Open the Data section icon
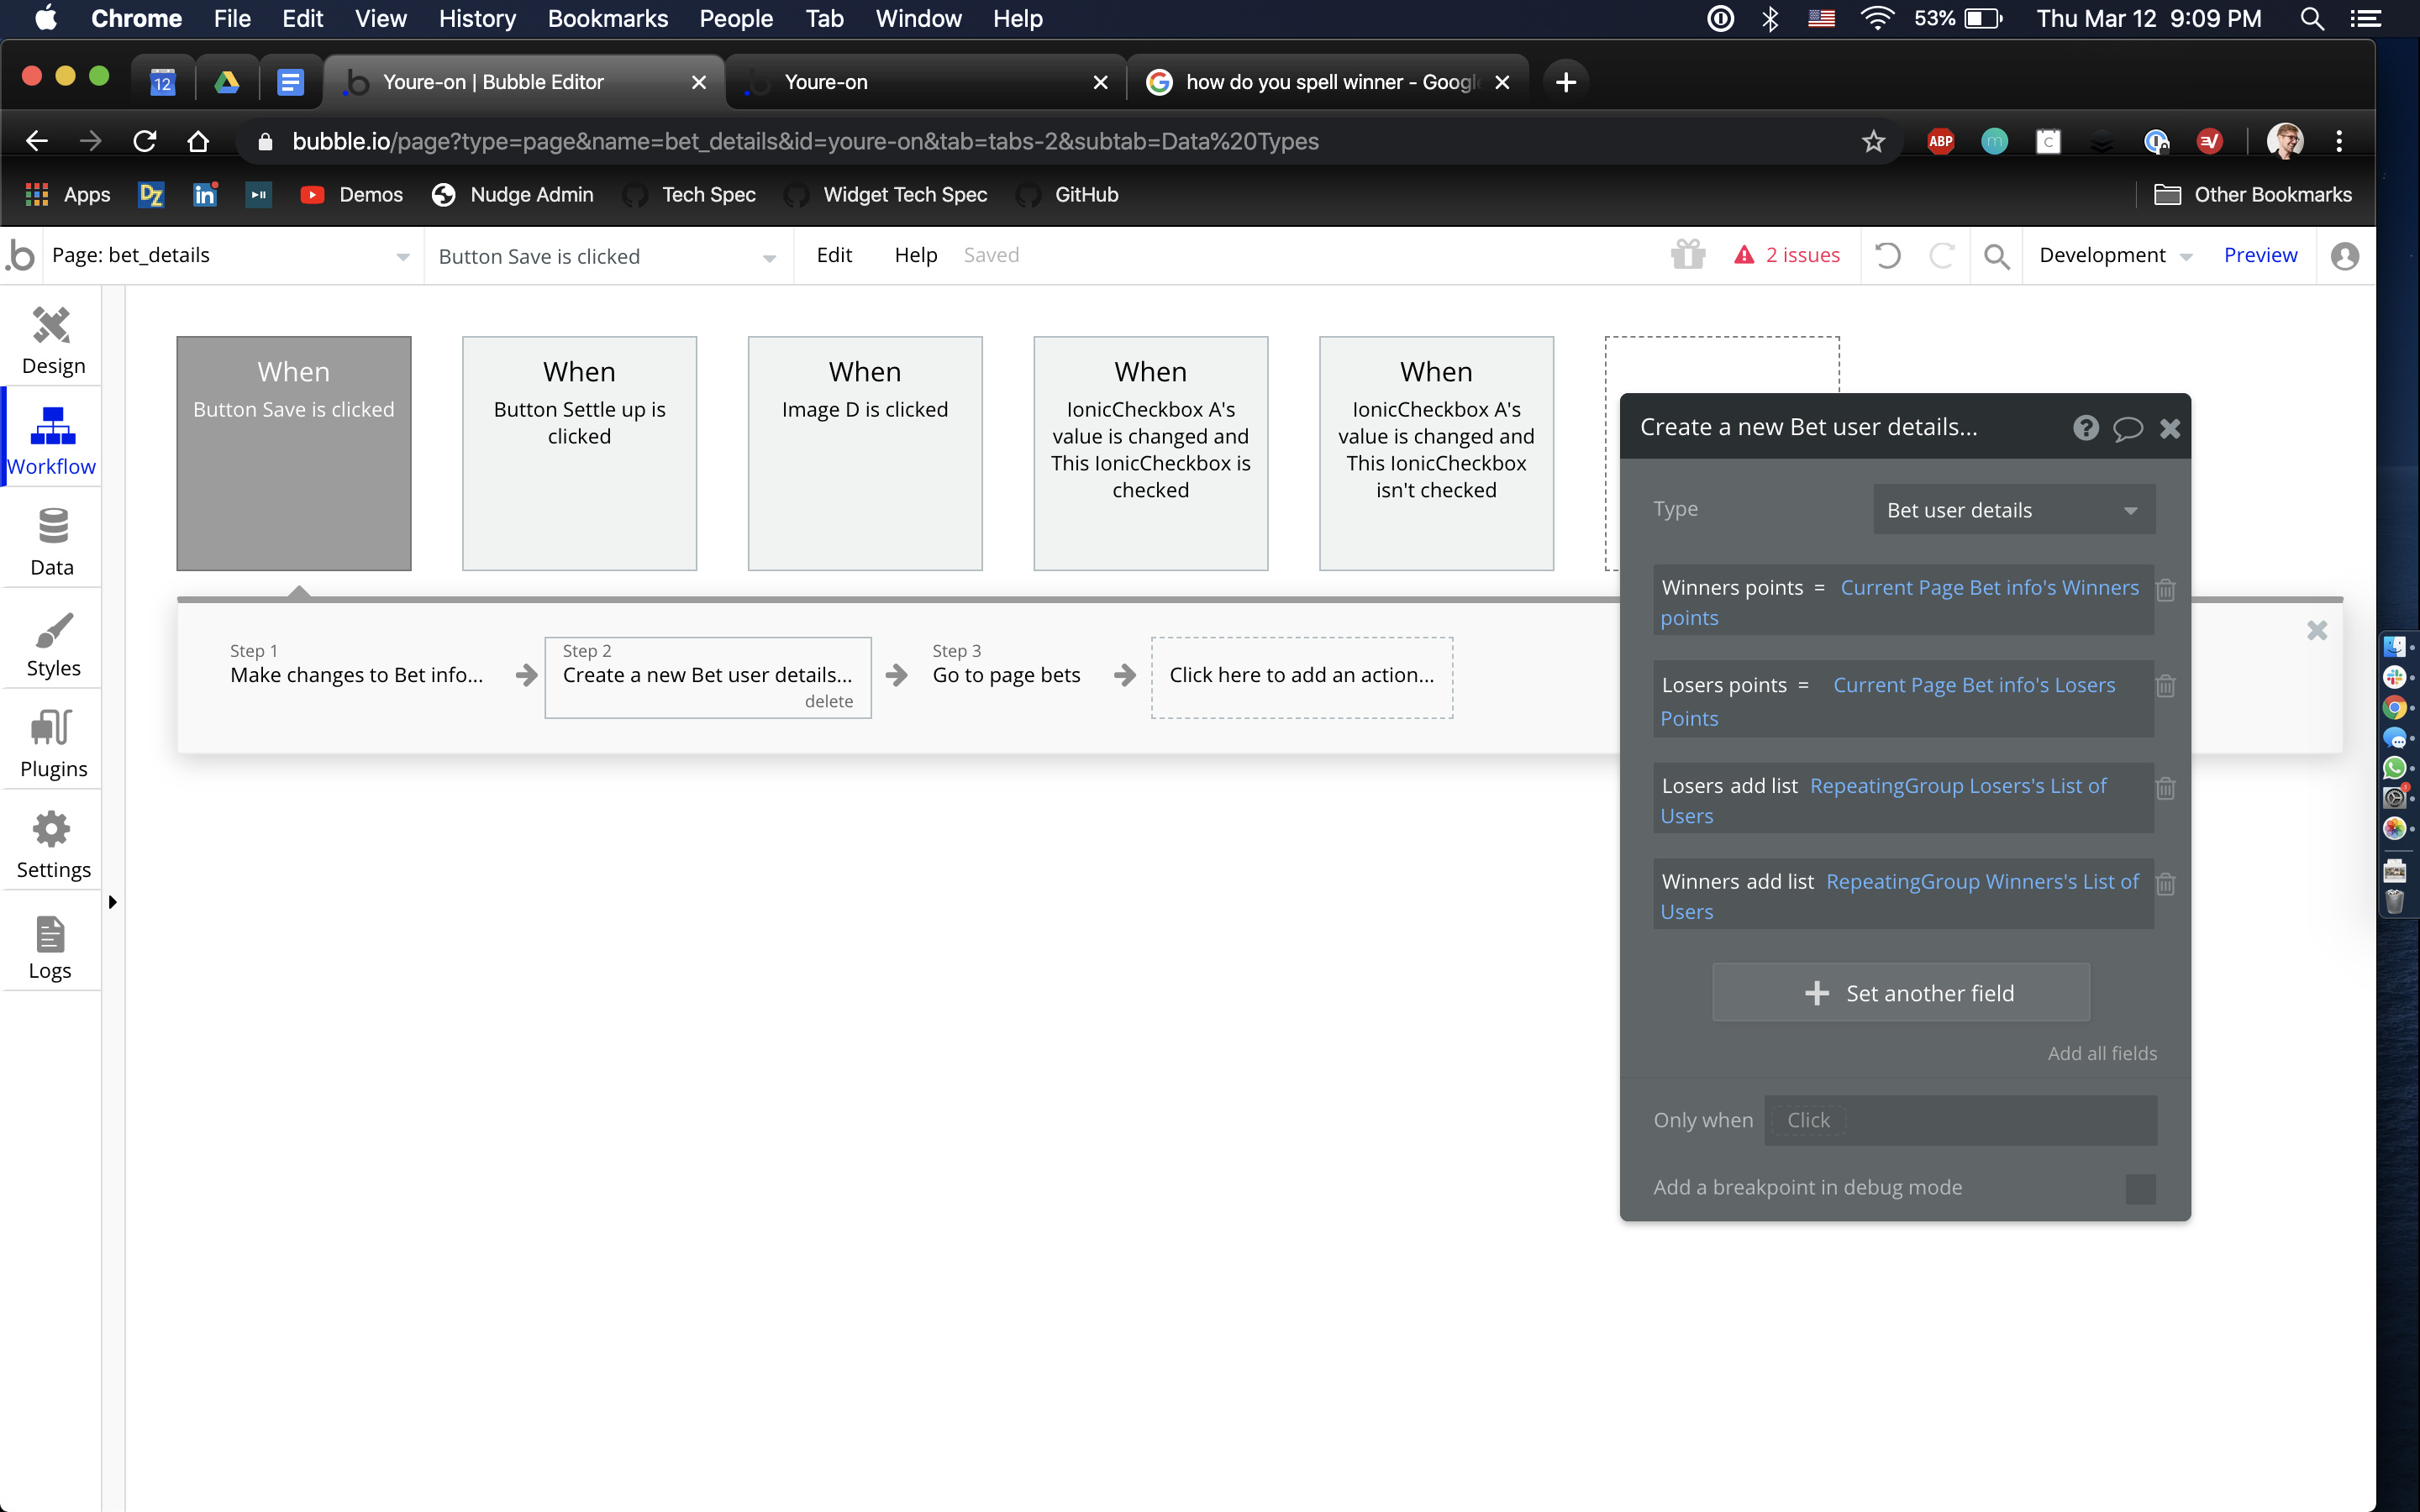Image resolution: width=2420 pixels, height=1512 pixels. click(52, 527)
